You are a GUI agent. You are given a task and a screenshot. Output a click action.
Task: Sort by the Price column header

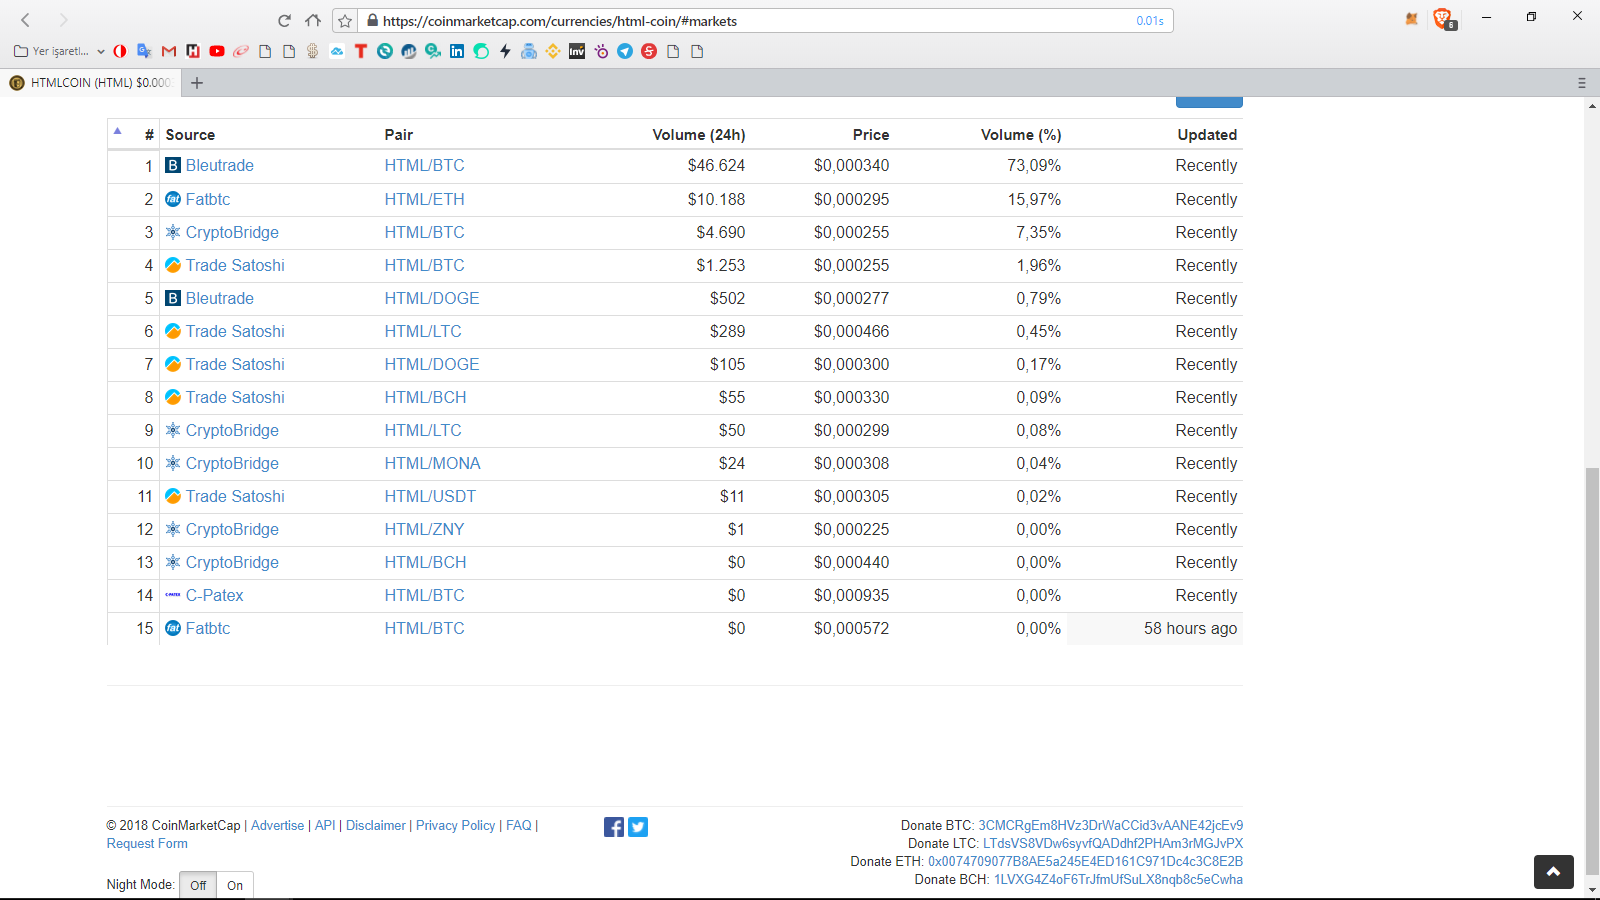(x=871, y=135)
